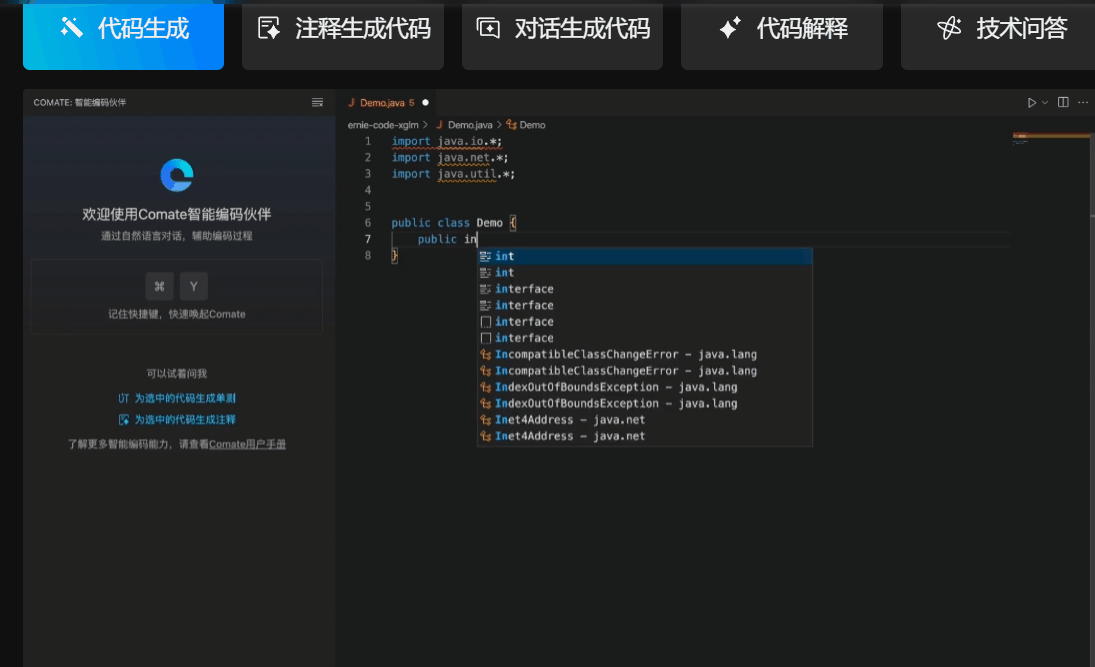Click the Command key shortcut icon
The width and height of the screenshot is (1095, 667).
pyautogui.click(x=159, y=286)
